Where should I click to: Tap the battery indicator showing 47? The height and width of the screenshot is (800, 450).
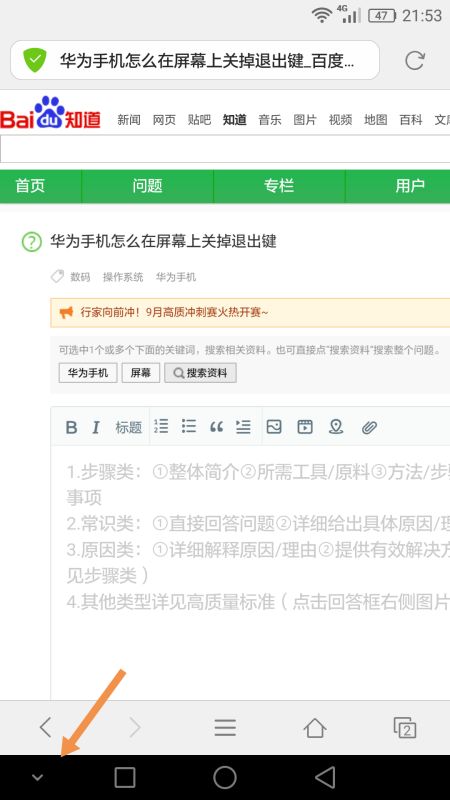(382, 16)
